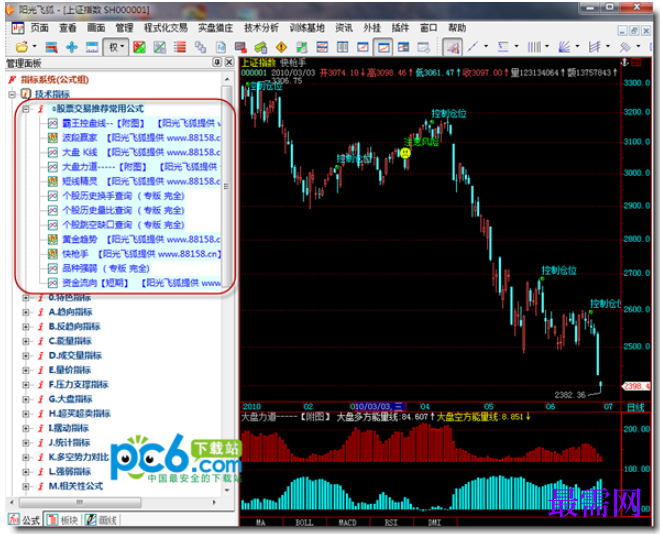660x534 pixels.
Task: Toggle the highlighted chart window toolbar button
Action: coord(383,47)
